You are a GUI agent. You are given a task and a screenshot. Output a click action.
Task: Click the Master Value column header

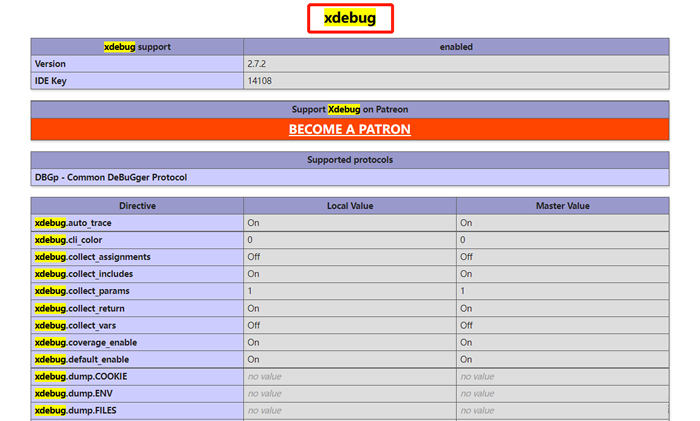(x=562, y=206)
